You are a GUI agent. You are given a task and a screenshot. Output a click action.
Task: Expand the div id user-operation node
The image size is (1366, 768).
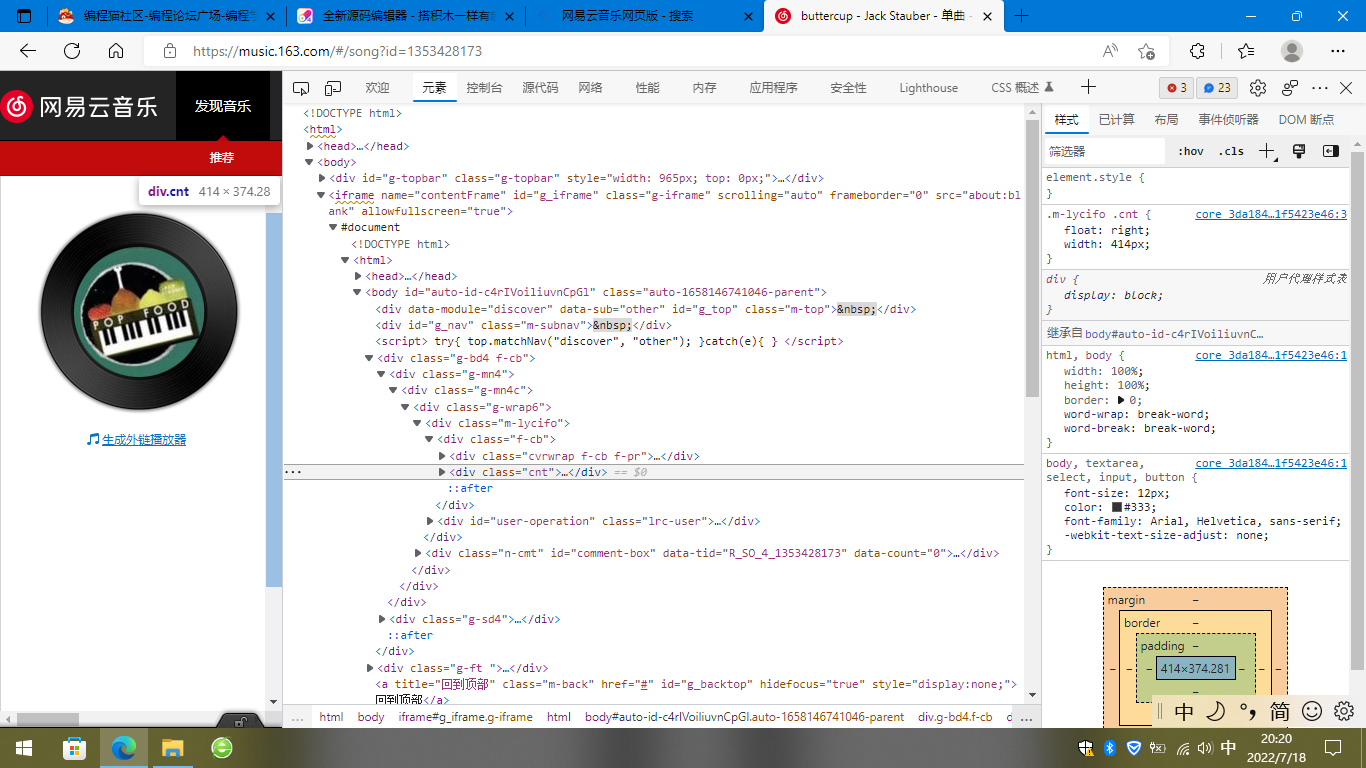click(430, 521)
